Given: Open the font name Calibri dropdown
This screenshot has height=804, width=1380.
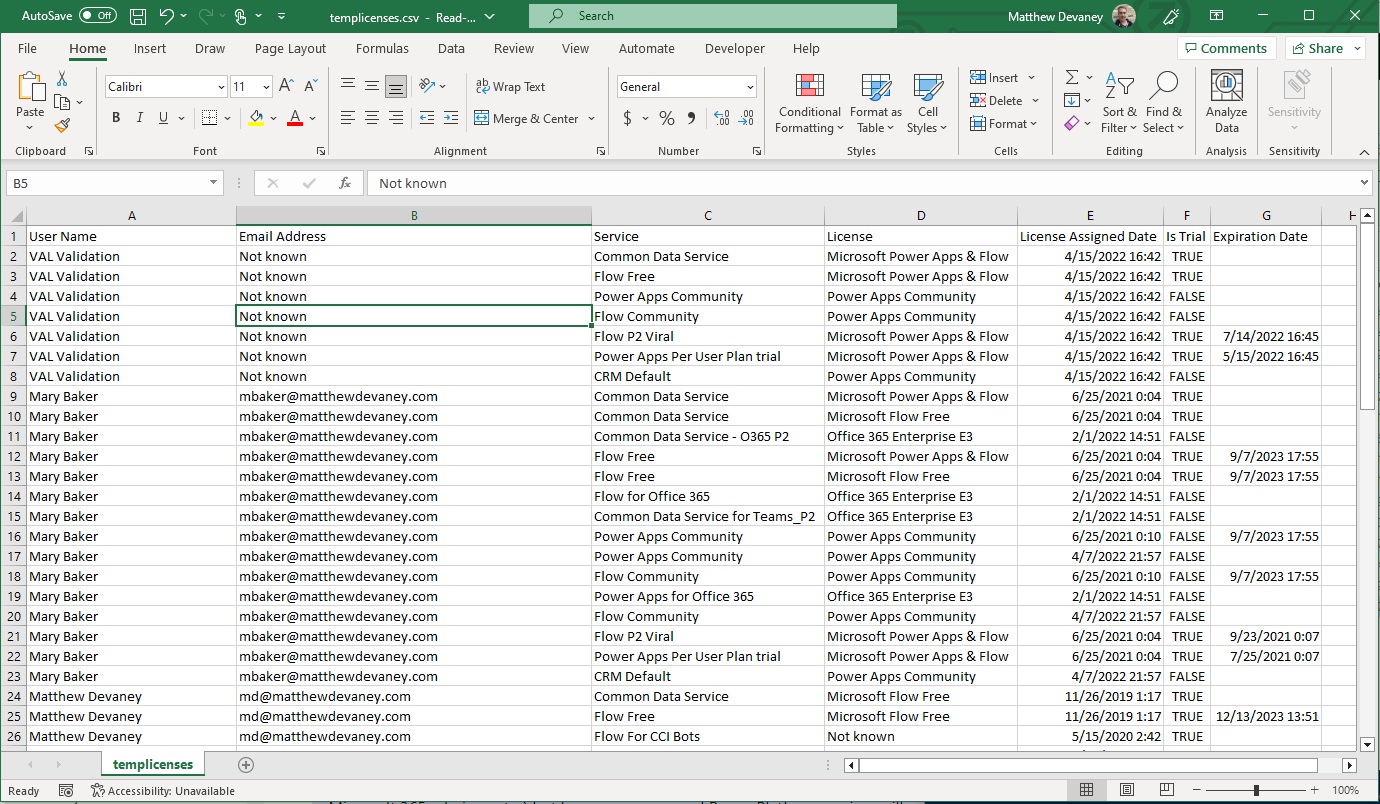Looking at the screenshot, I should coord(221,87).
